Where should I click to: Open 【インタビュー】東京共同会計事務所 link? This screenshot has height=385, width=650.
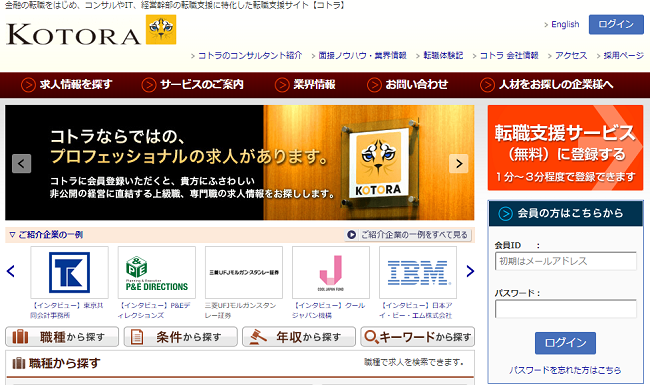(67, 310)
